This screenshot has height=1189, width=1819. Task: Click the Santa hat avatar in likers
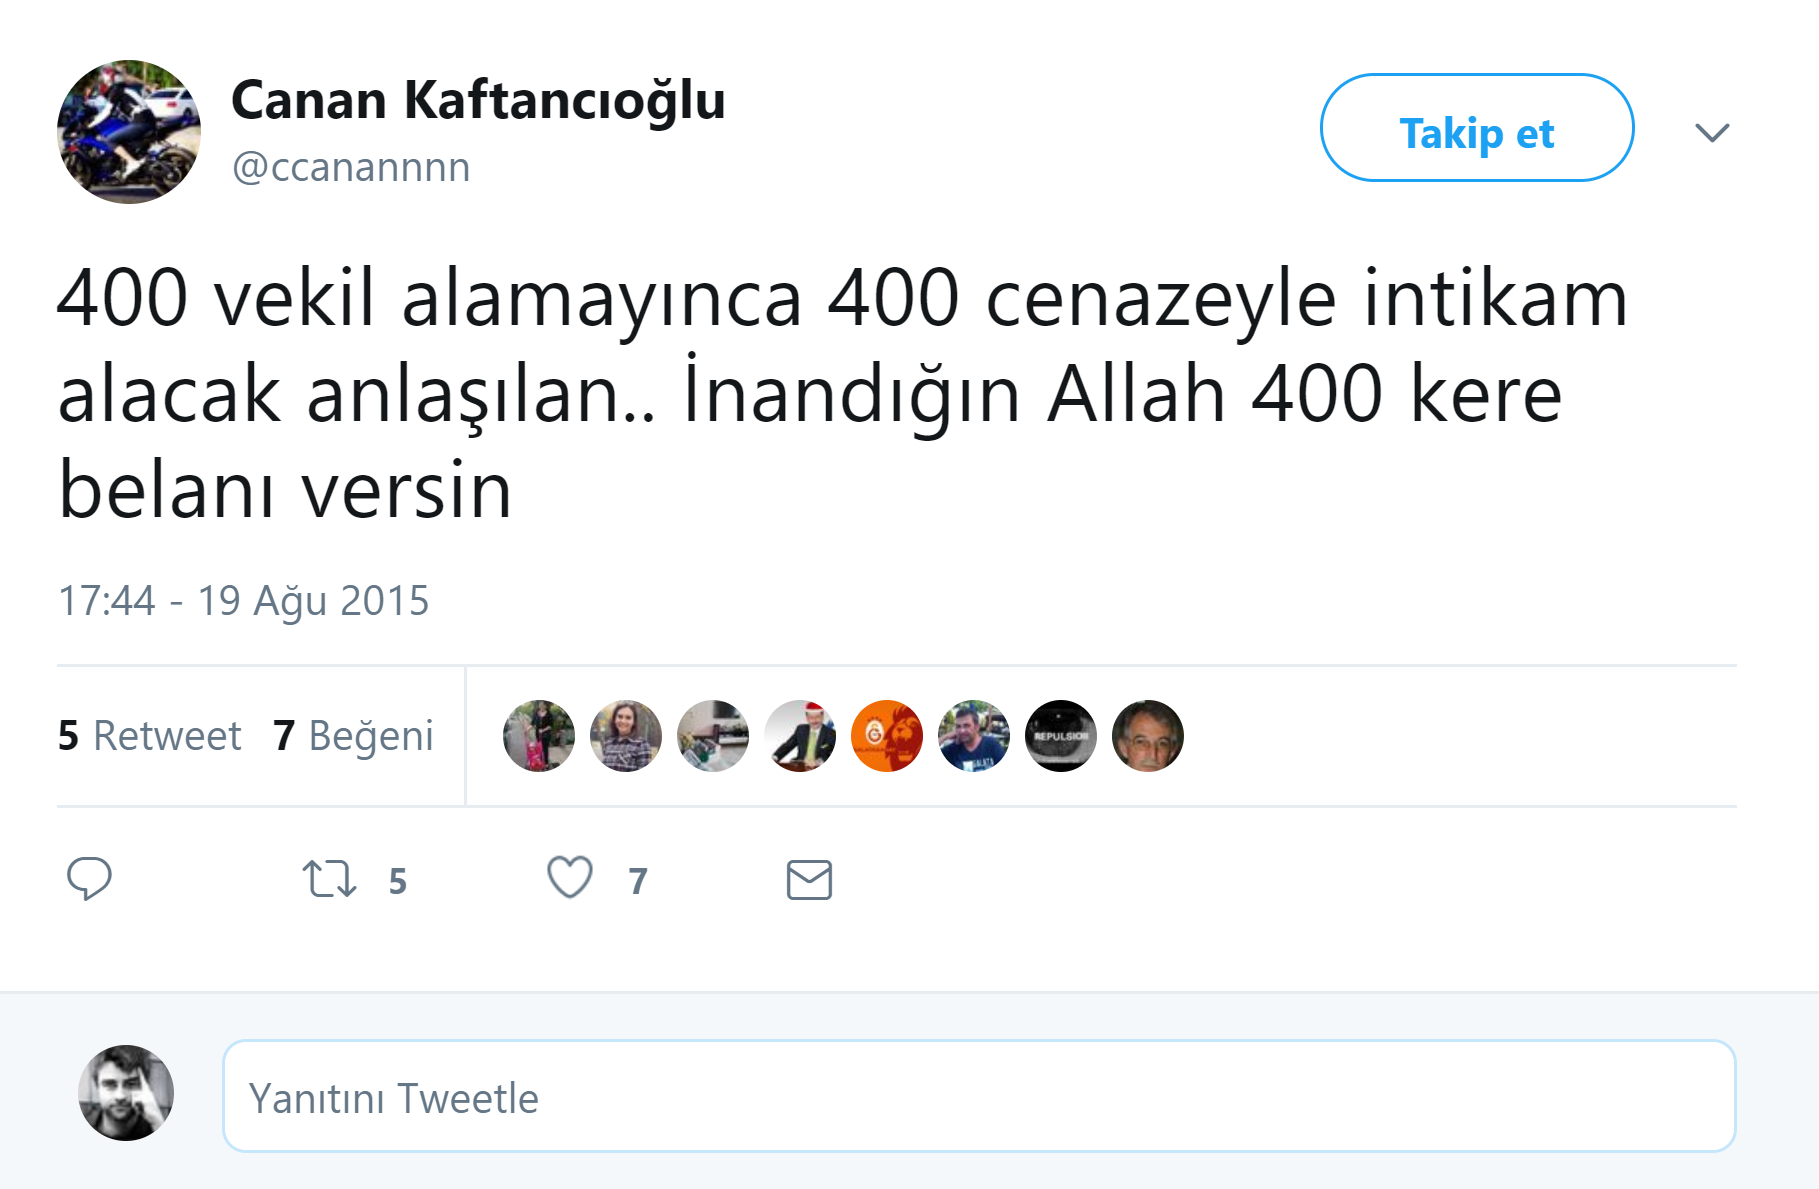coord(800,736)
